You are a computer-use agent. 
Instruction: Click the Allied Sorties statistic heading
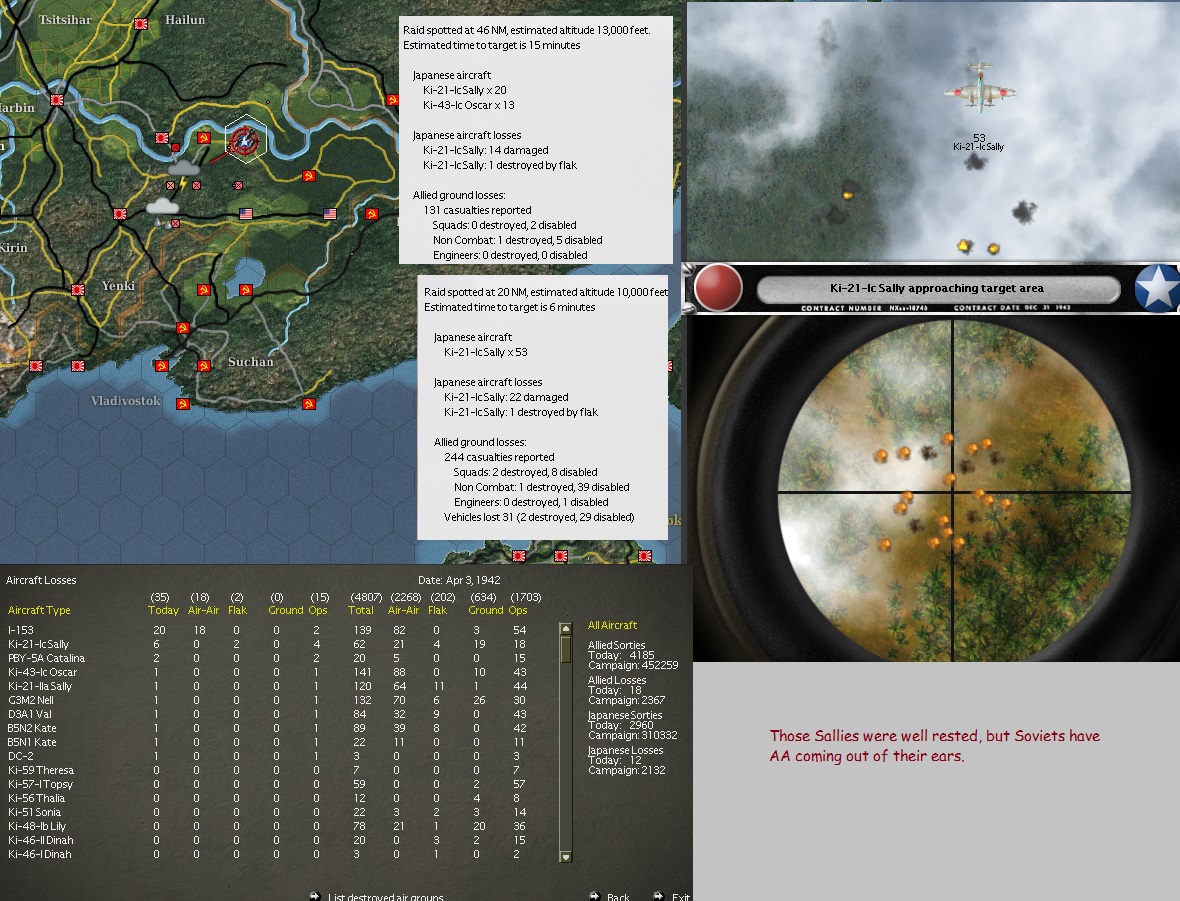(616, 645)
